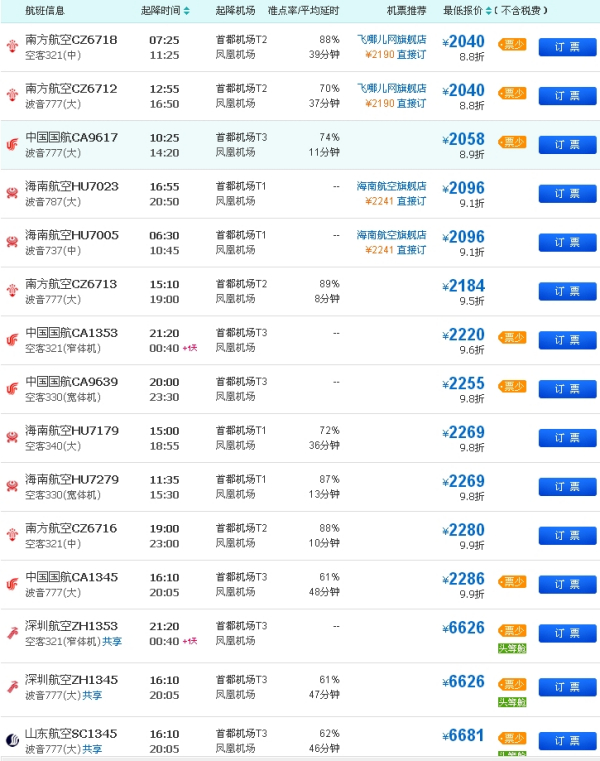Book ticket for HU7179 flight
The image size is (600, 761).
[x=567, y=438]
